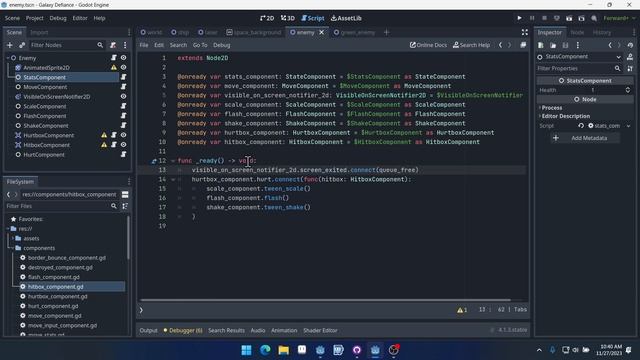Toggle visibility of HitboxComponent node

click(x=123, y=145)
